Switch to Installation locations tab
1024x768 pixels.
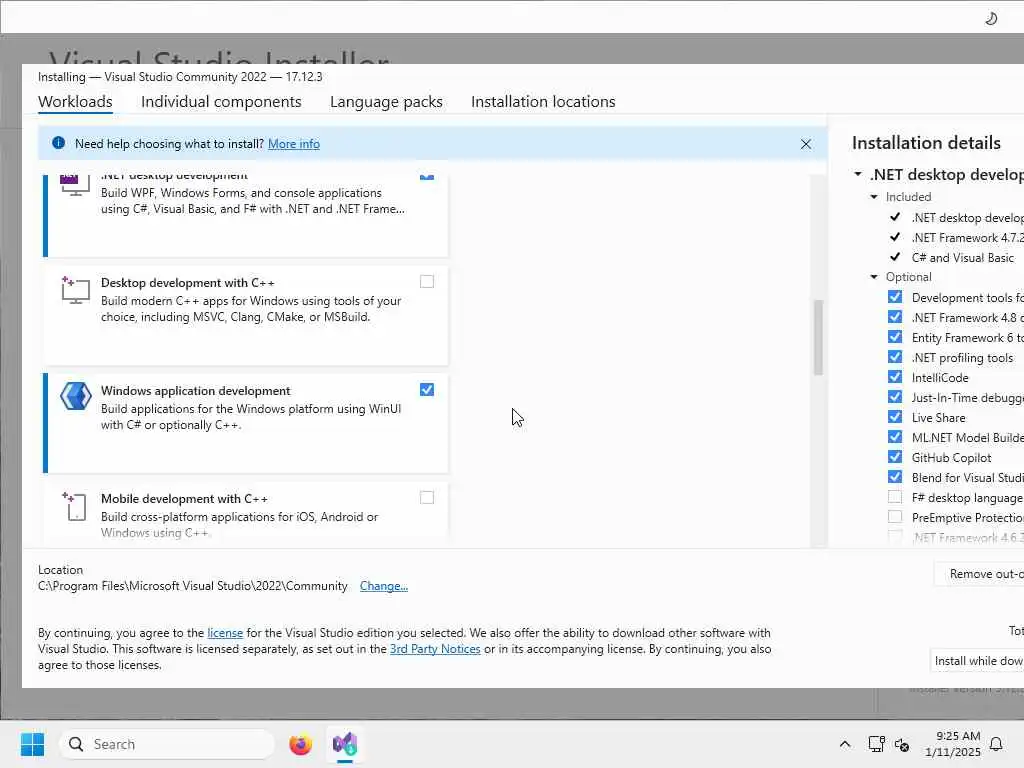[x=543, y=102]
